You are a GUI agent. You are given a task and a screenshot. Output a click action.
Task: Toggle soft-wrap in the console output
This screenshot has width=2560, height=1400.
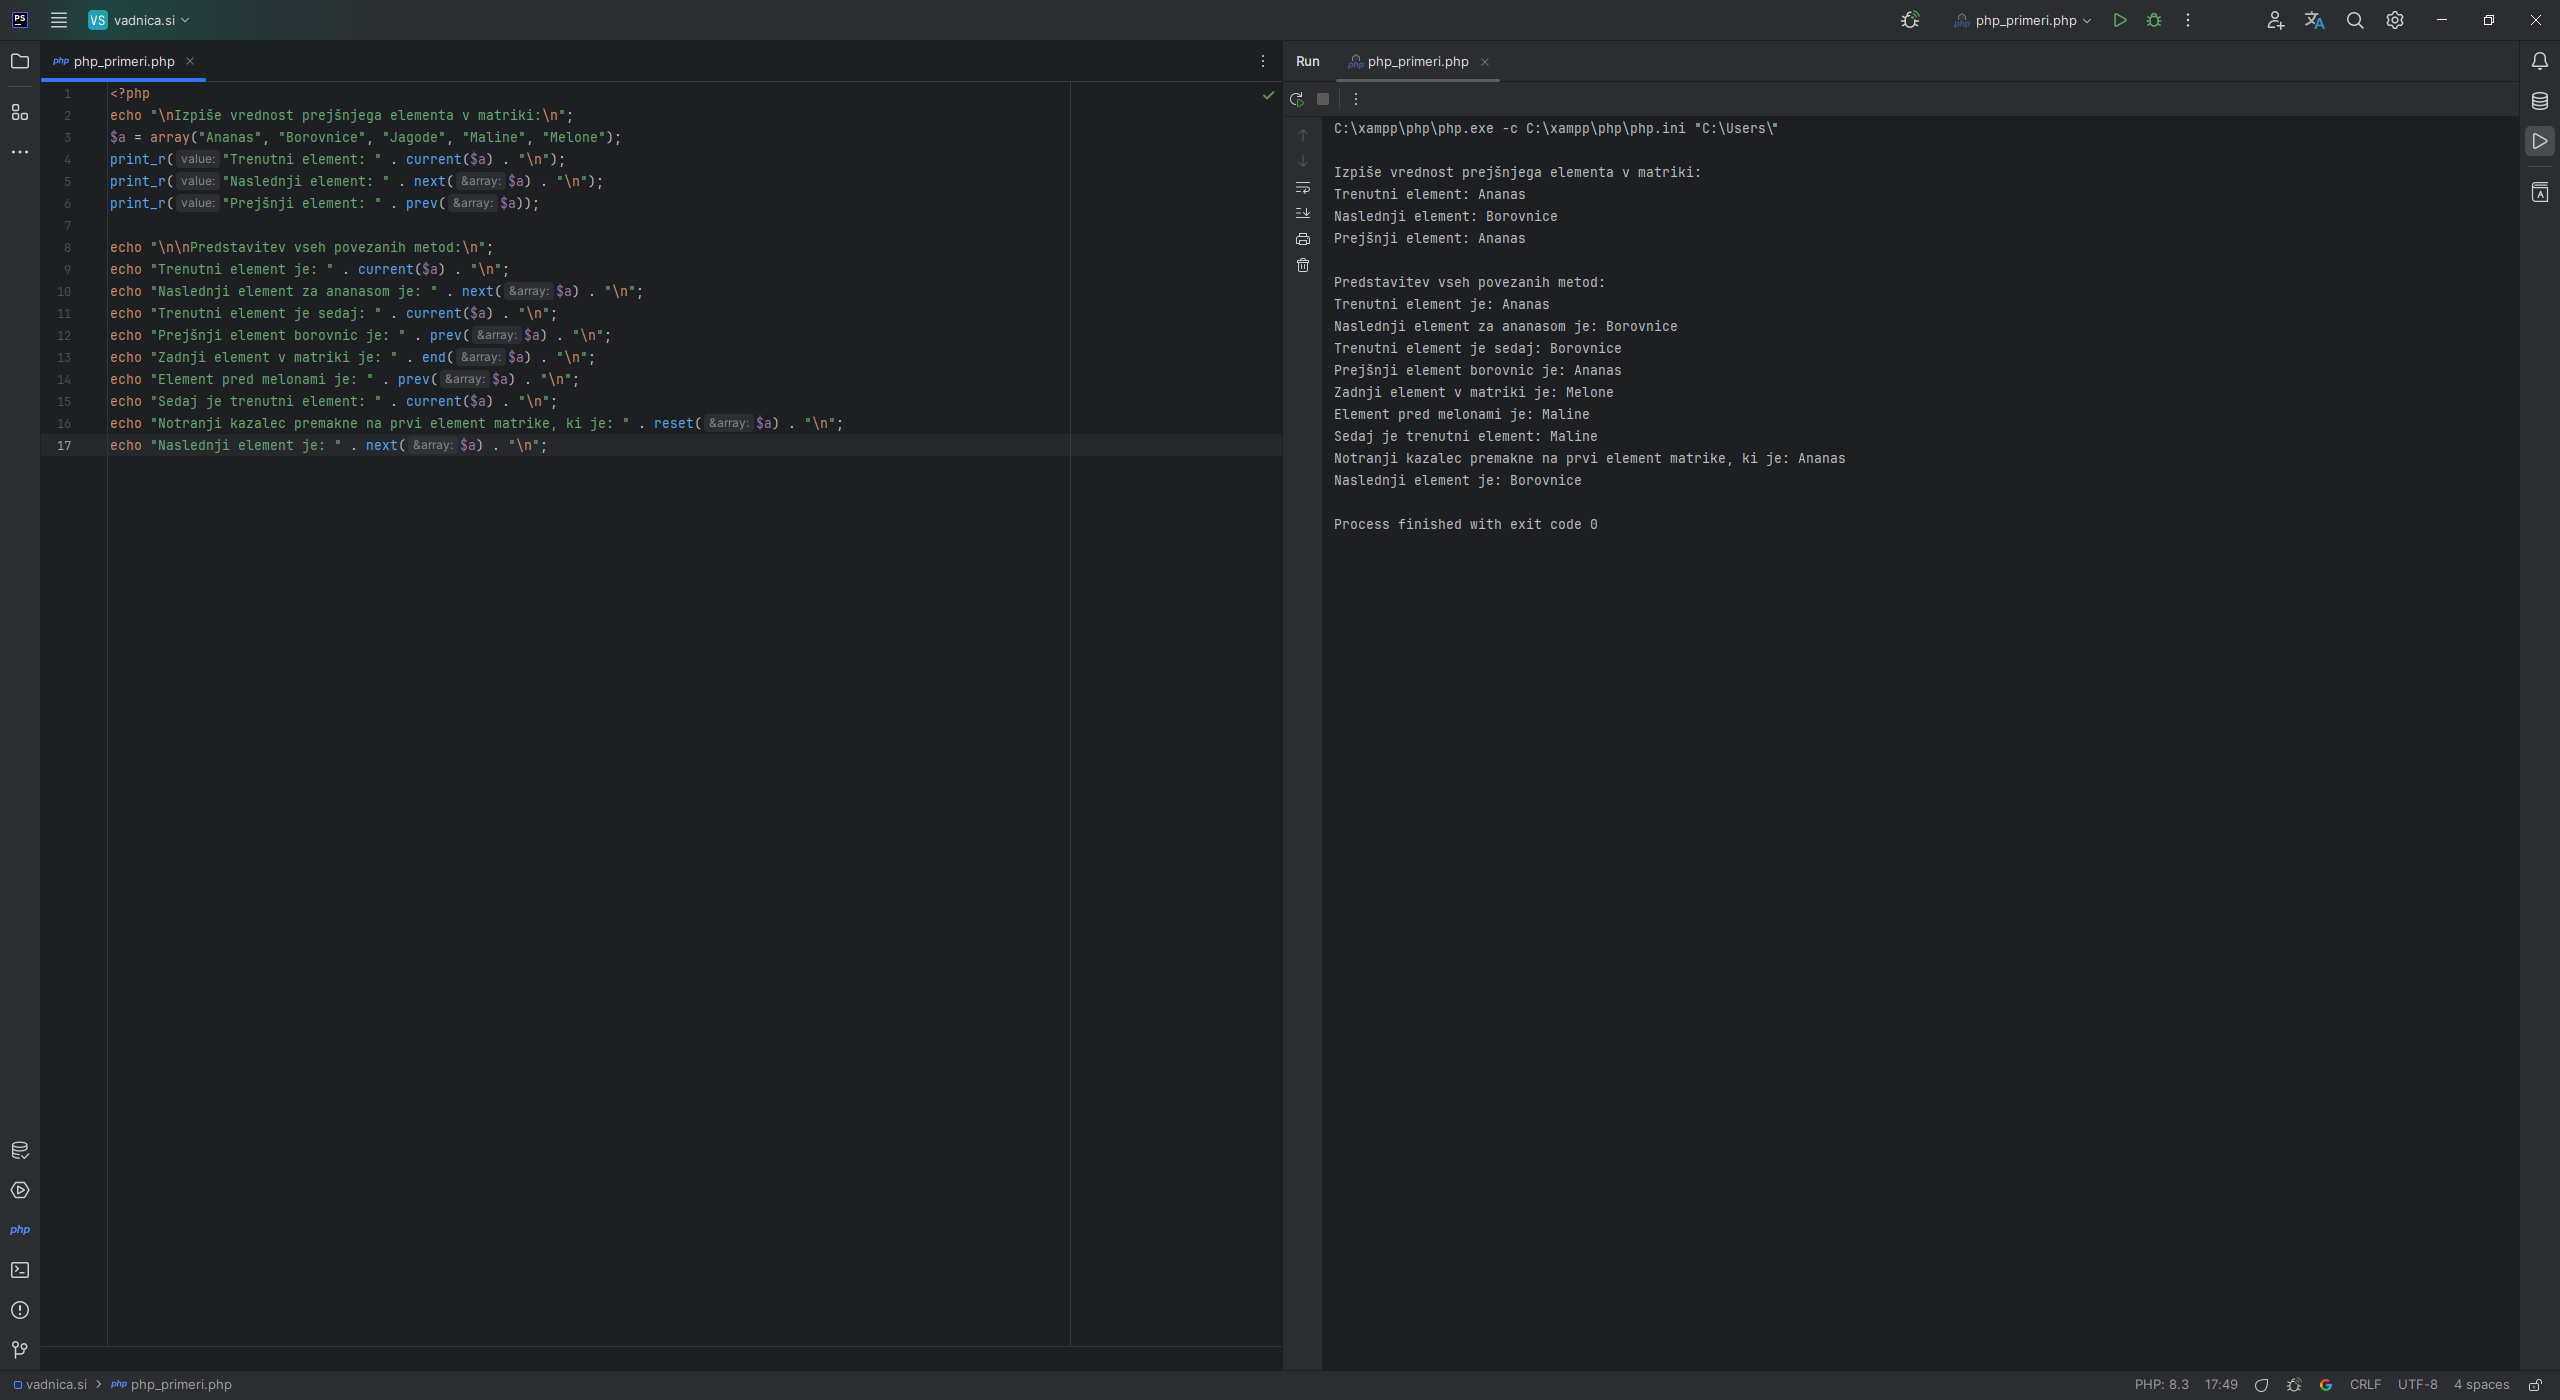(1303, 188)
